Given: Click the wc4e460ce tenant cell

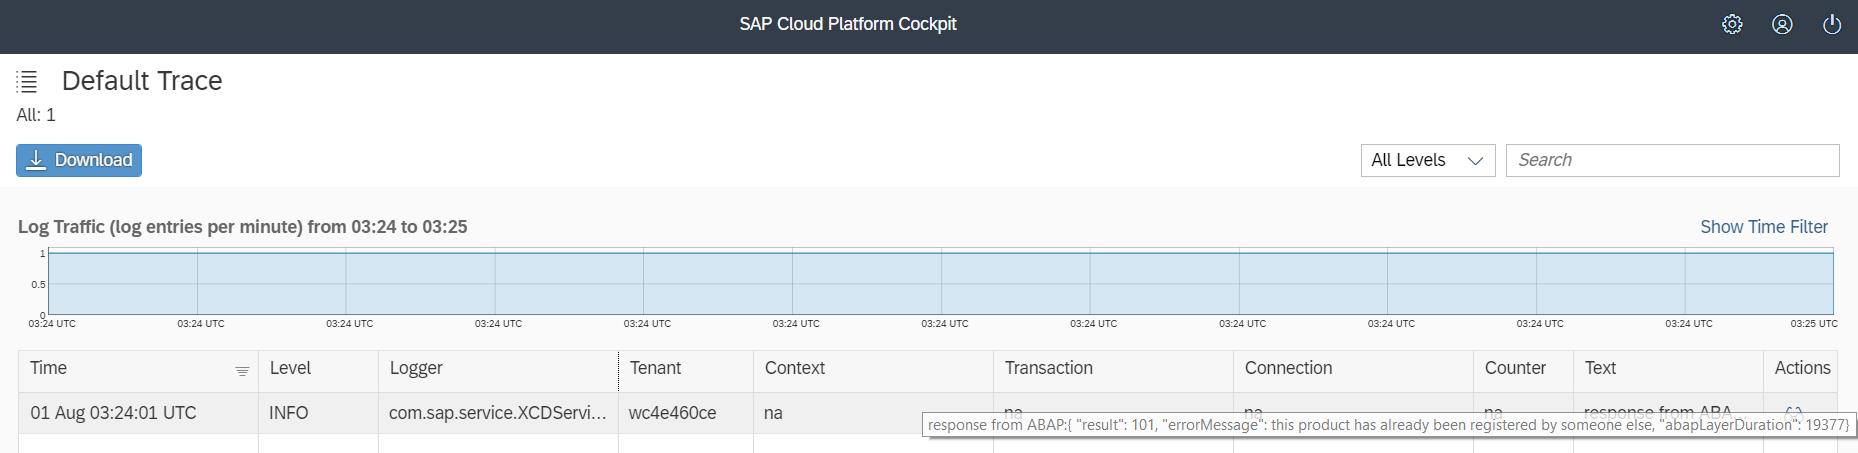Looking at the screenshot, I should pos(686,413).
